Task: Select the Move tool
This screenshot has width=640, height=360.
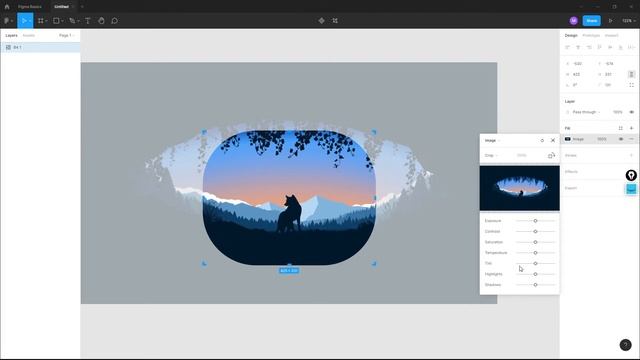Action: (x=23, y=21)
